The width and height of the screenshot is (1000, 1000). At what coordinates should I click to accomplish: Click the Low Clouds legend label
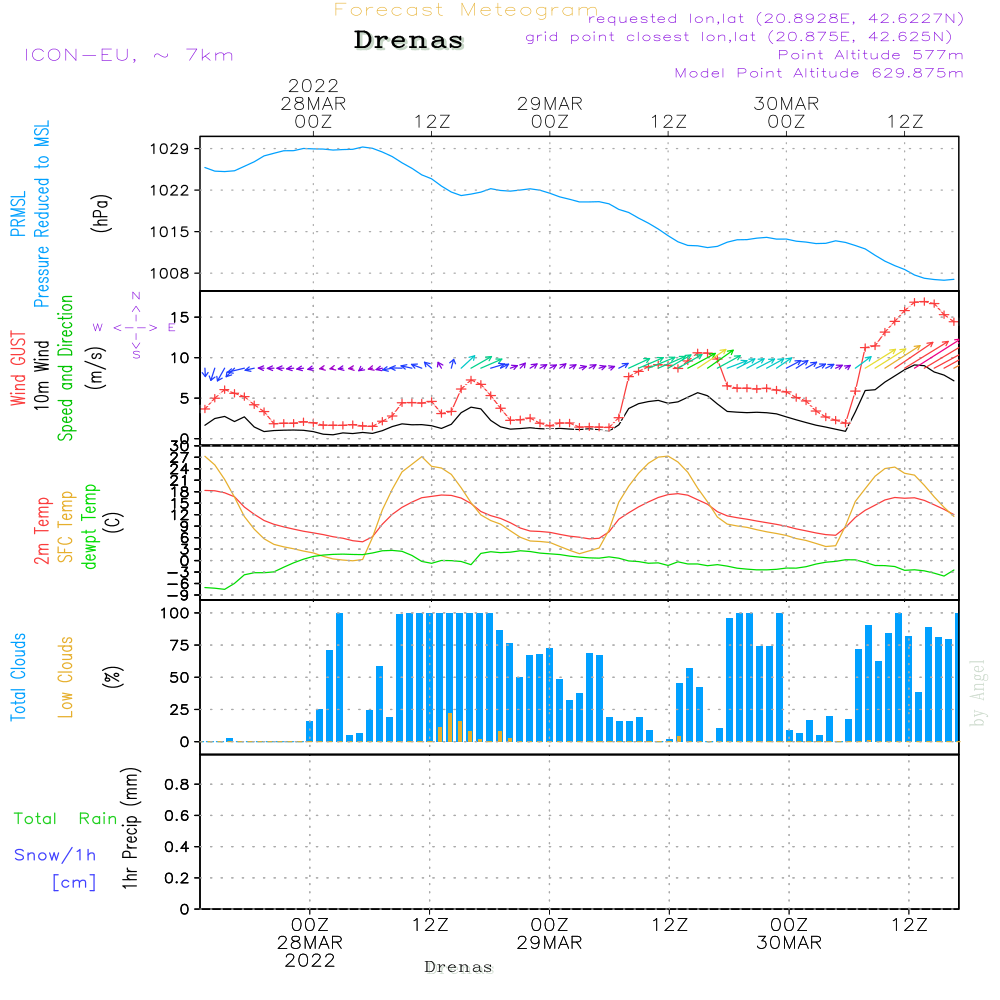(x=66, y=677)
